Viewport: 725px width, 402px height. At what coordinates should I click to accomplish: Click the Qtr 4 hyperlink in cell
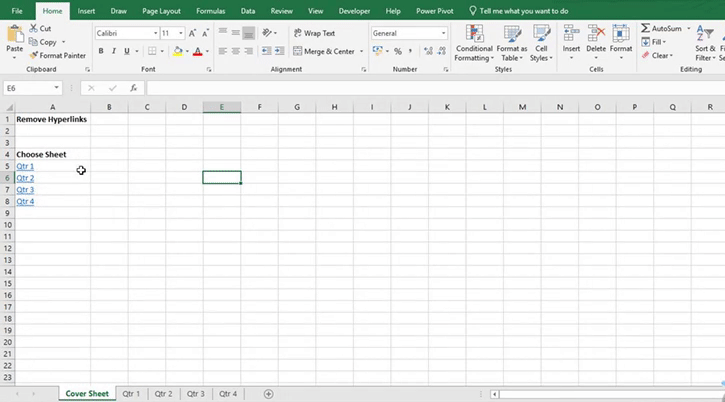25,201
